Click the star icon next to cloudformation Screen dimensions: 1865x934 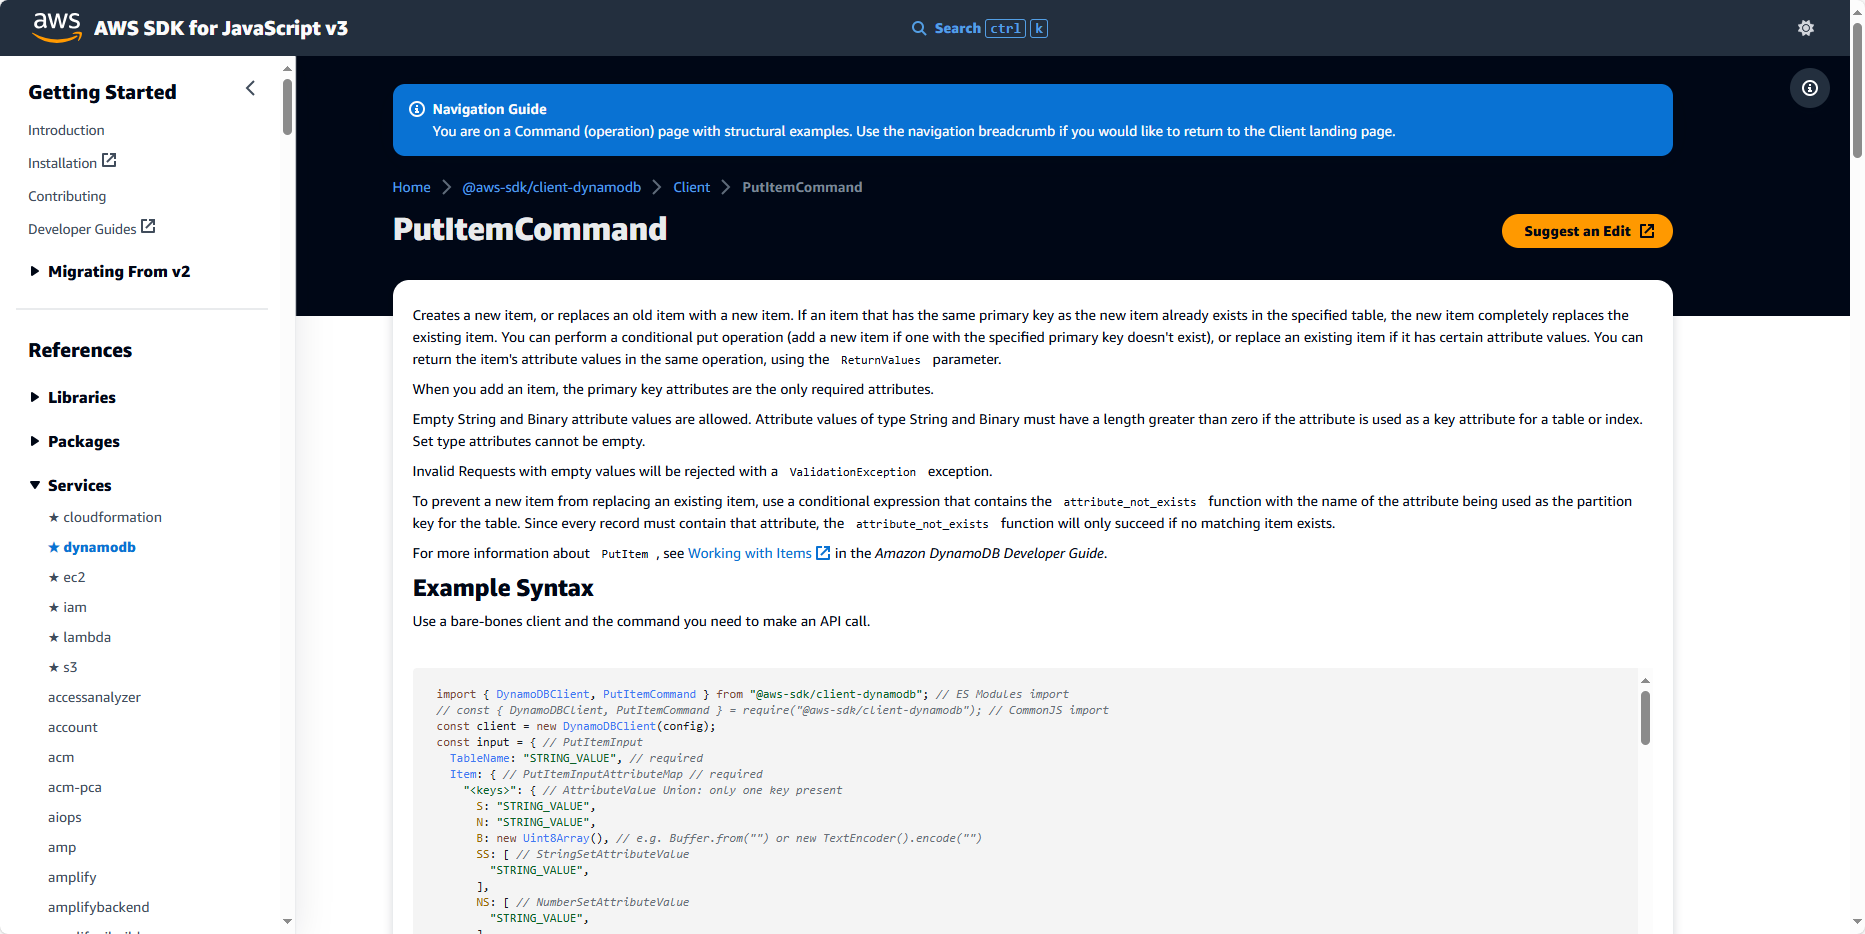coord(54,518)
